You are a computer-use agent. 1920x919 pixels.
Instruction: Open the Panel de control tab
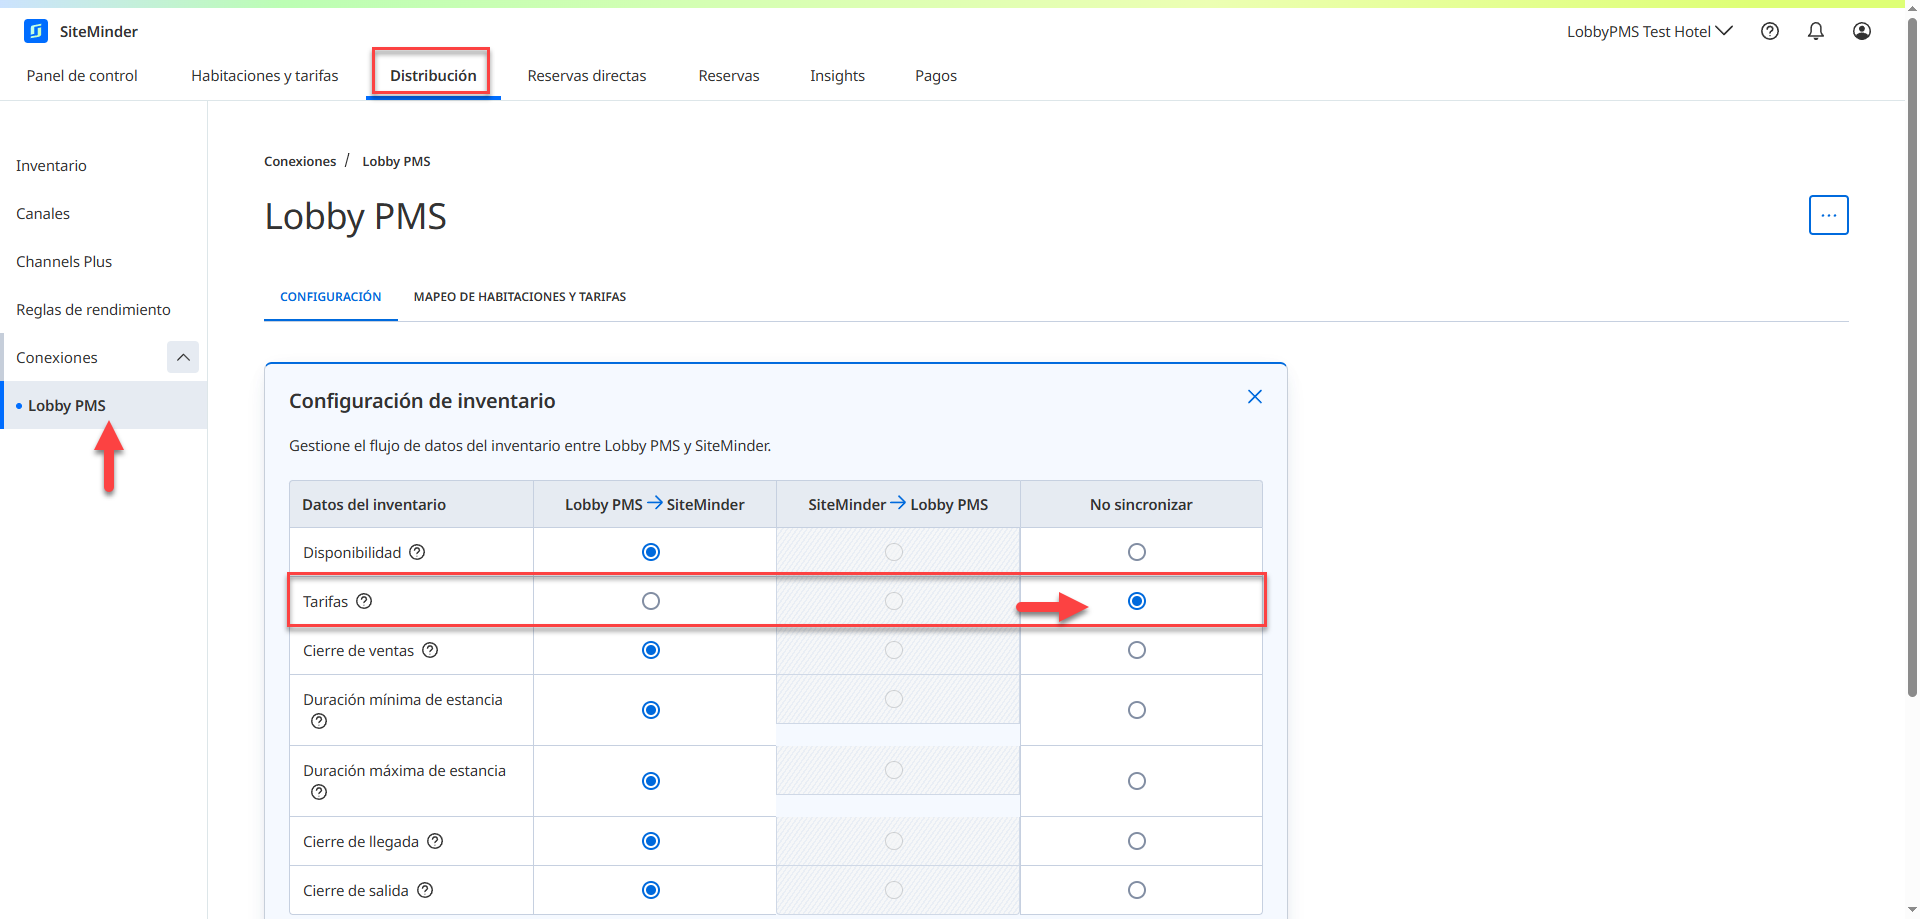[x=82, y=76]
